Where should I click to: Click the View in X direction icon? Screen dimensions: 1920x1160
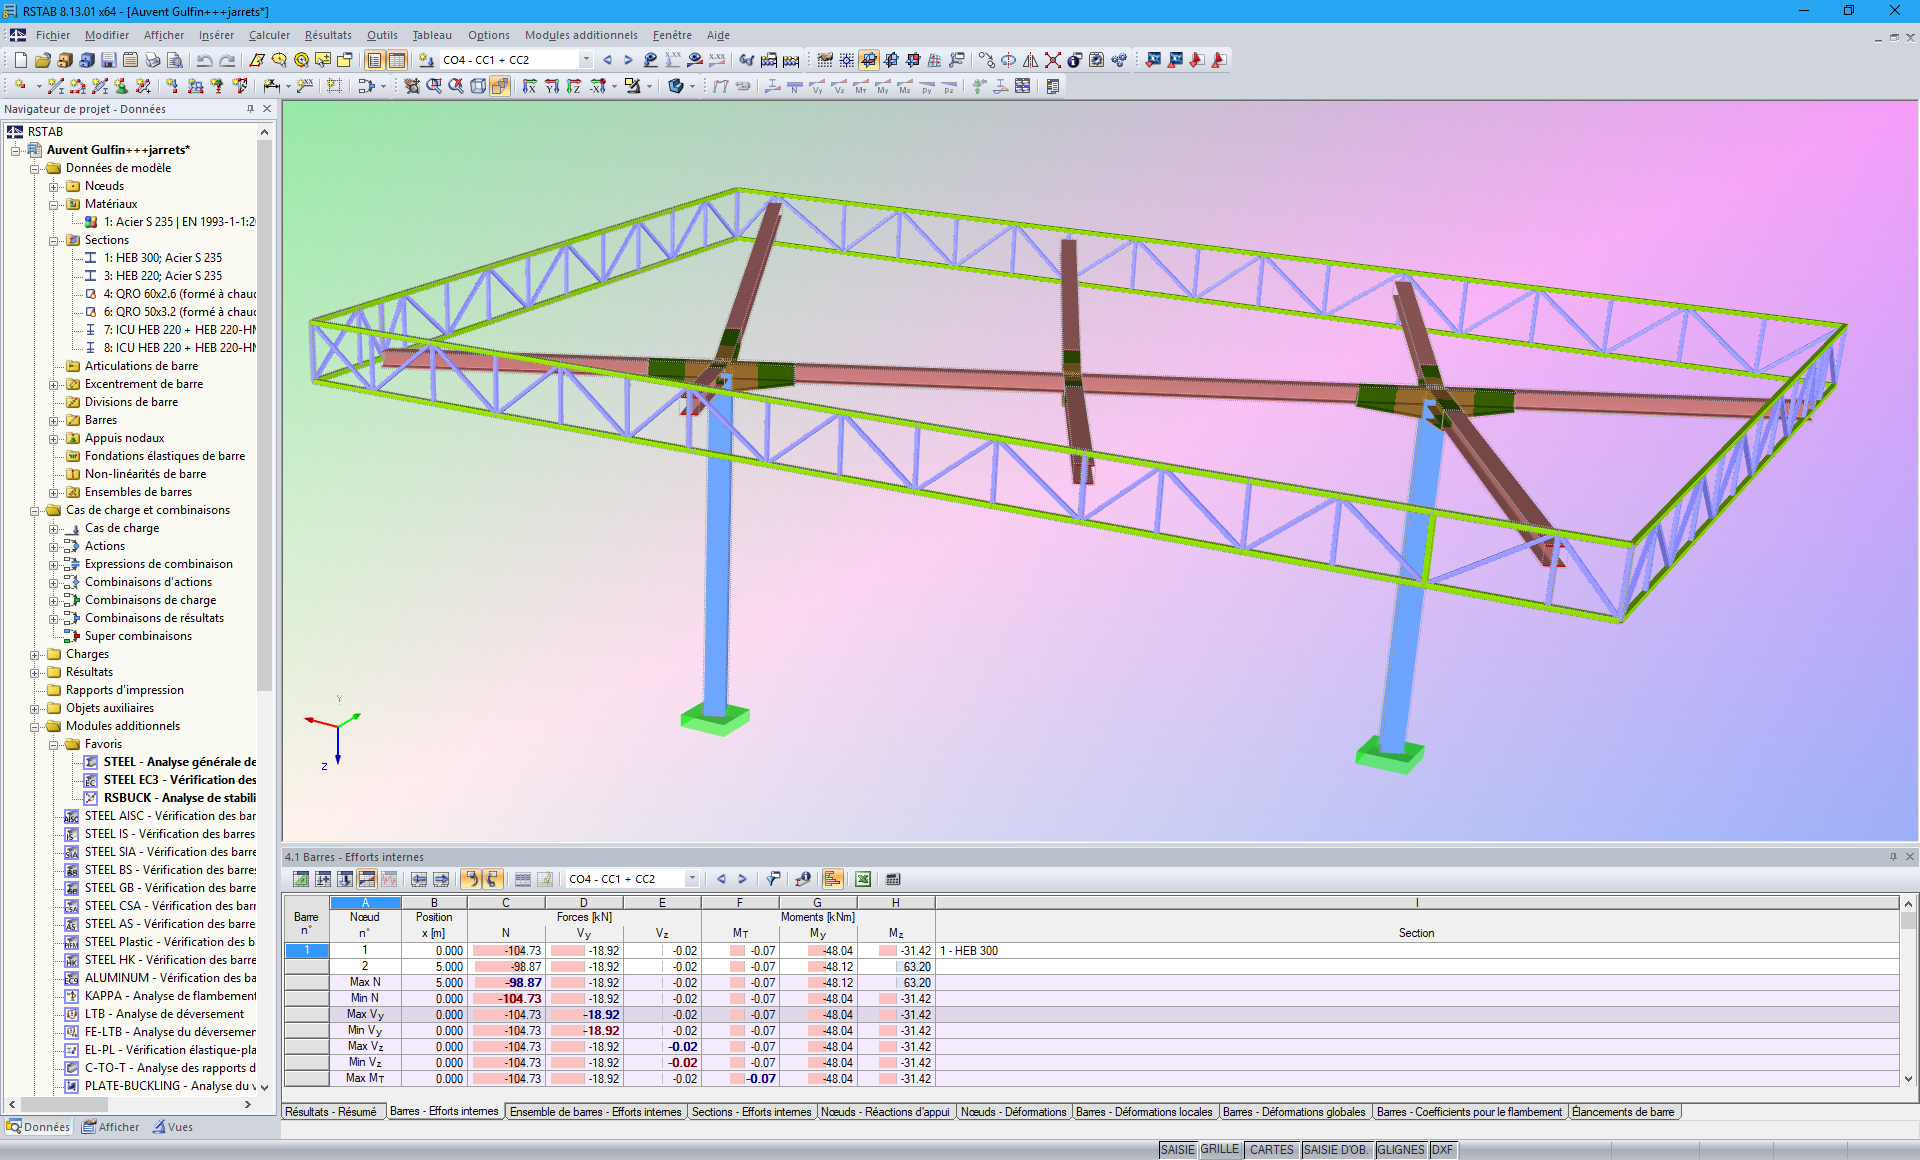529,86
